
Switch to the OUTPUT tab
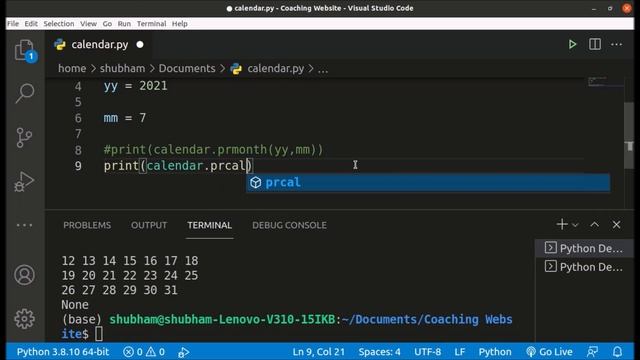click(149, 225)
